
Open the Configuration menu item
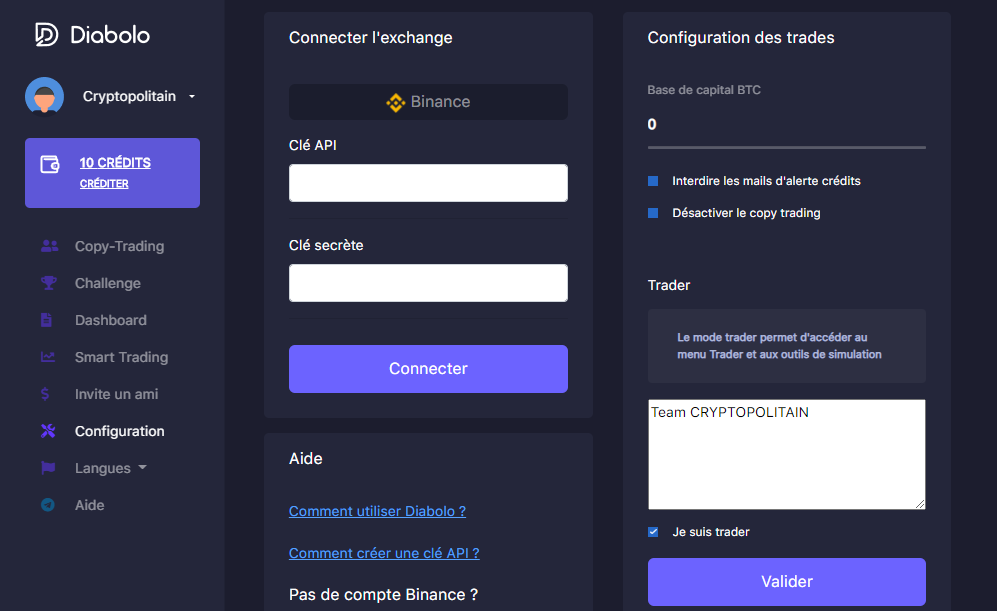point(120,431)
